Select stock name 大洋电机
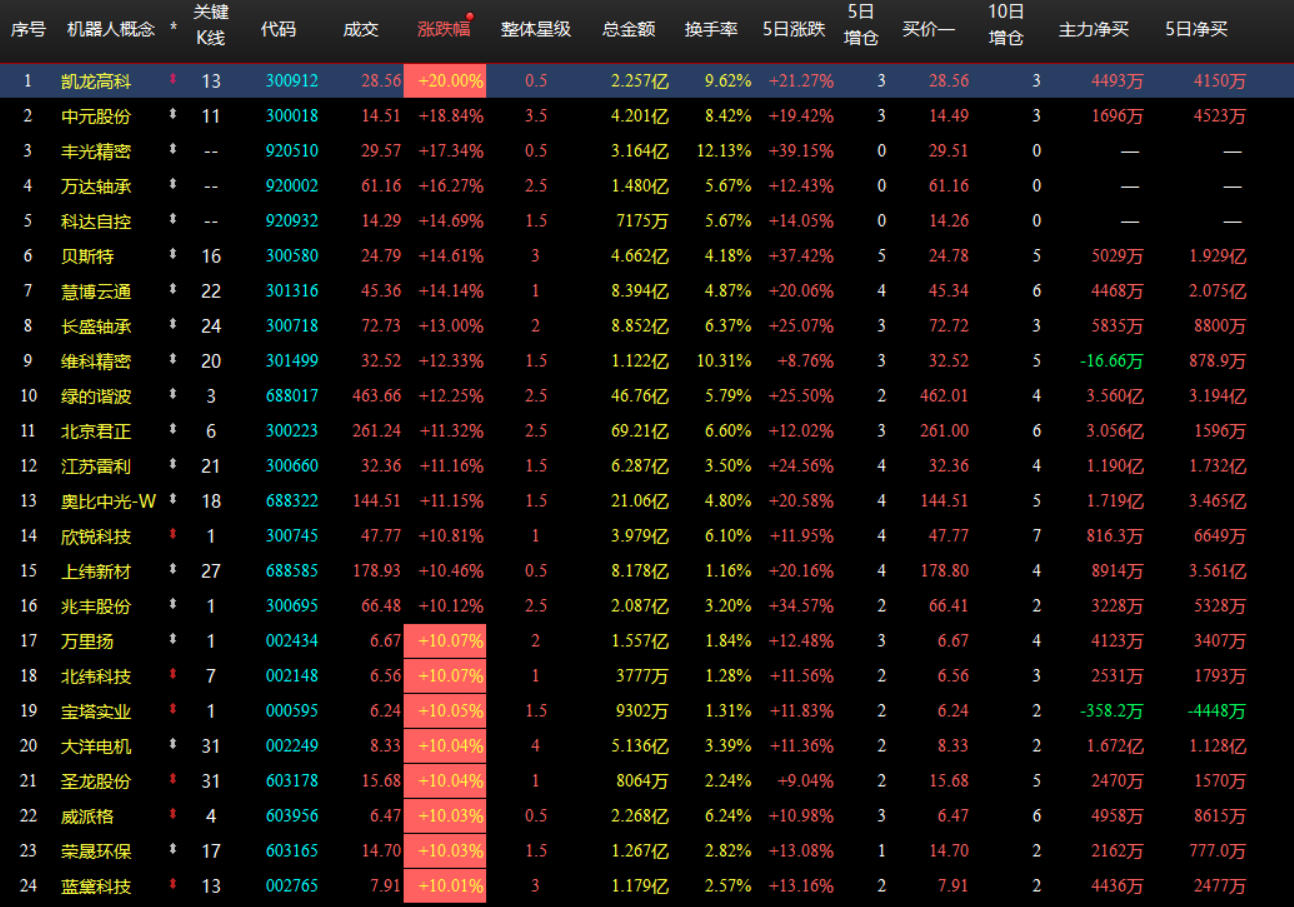Image resolution: width=1294 pixels, height=907 pixels. (x=96, y=746)
